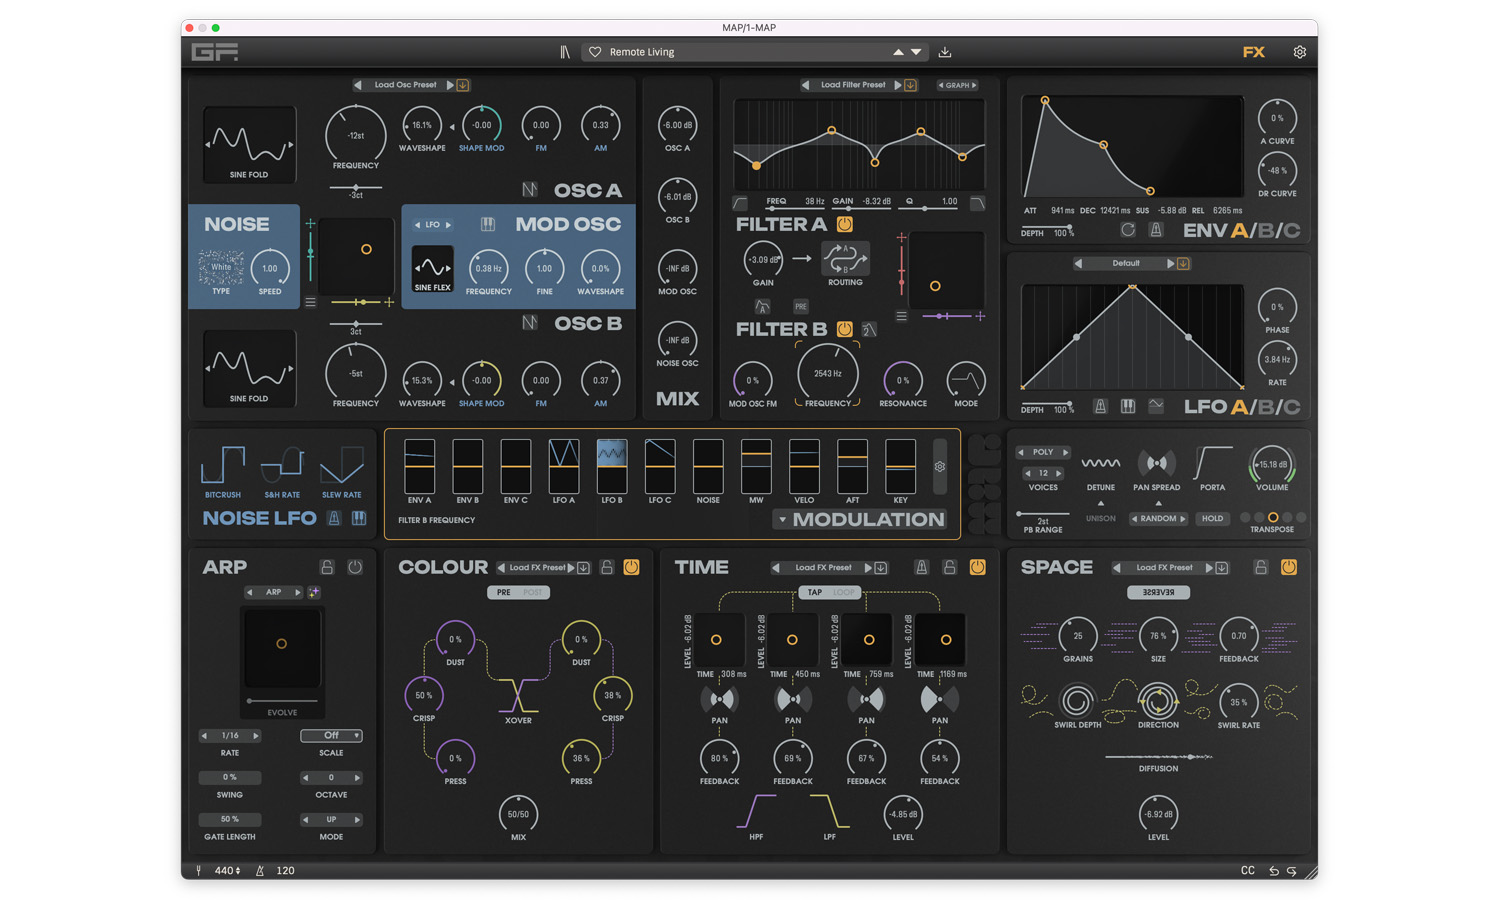Viewport: 1500px width, 900px height.
Task: Select the Slew Rate Noise LFO shape
Action: [341, 466]
